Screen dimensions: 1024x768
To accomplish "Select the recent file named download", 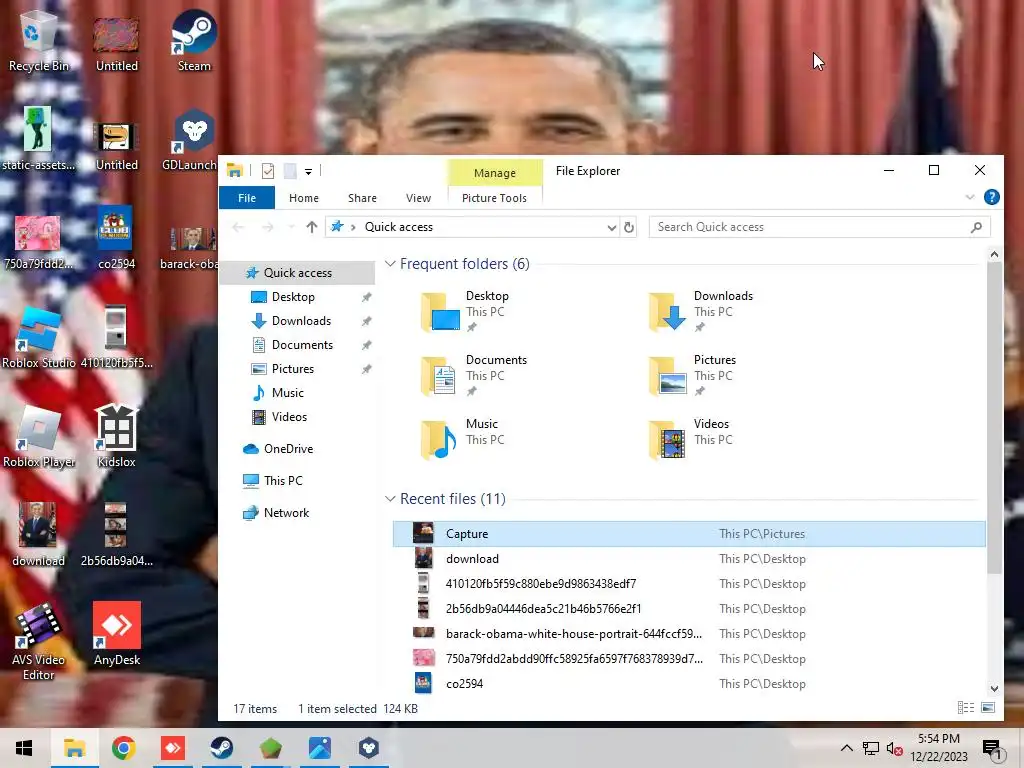I will tap(689, 559).
